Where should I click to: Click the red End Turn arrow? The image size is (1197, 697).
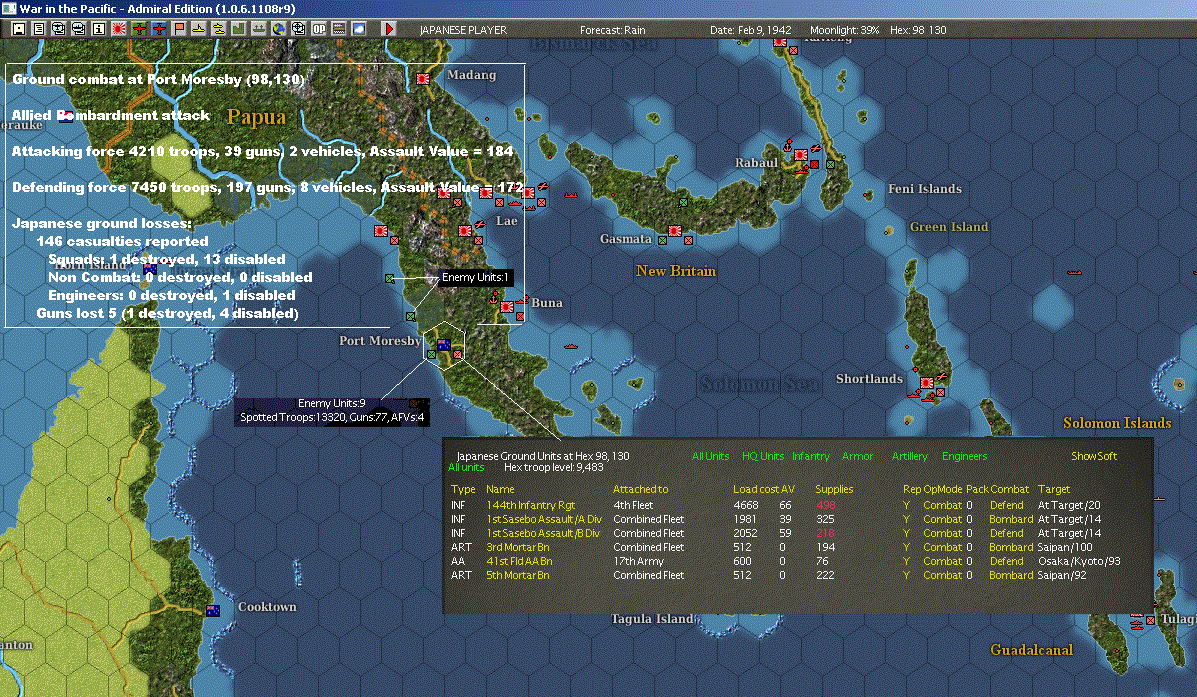click(x=389, y=29)
